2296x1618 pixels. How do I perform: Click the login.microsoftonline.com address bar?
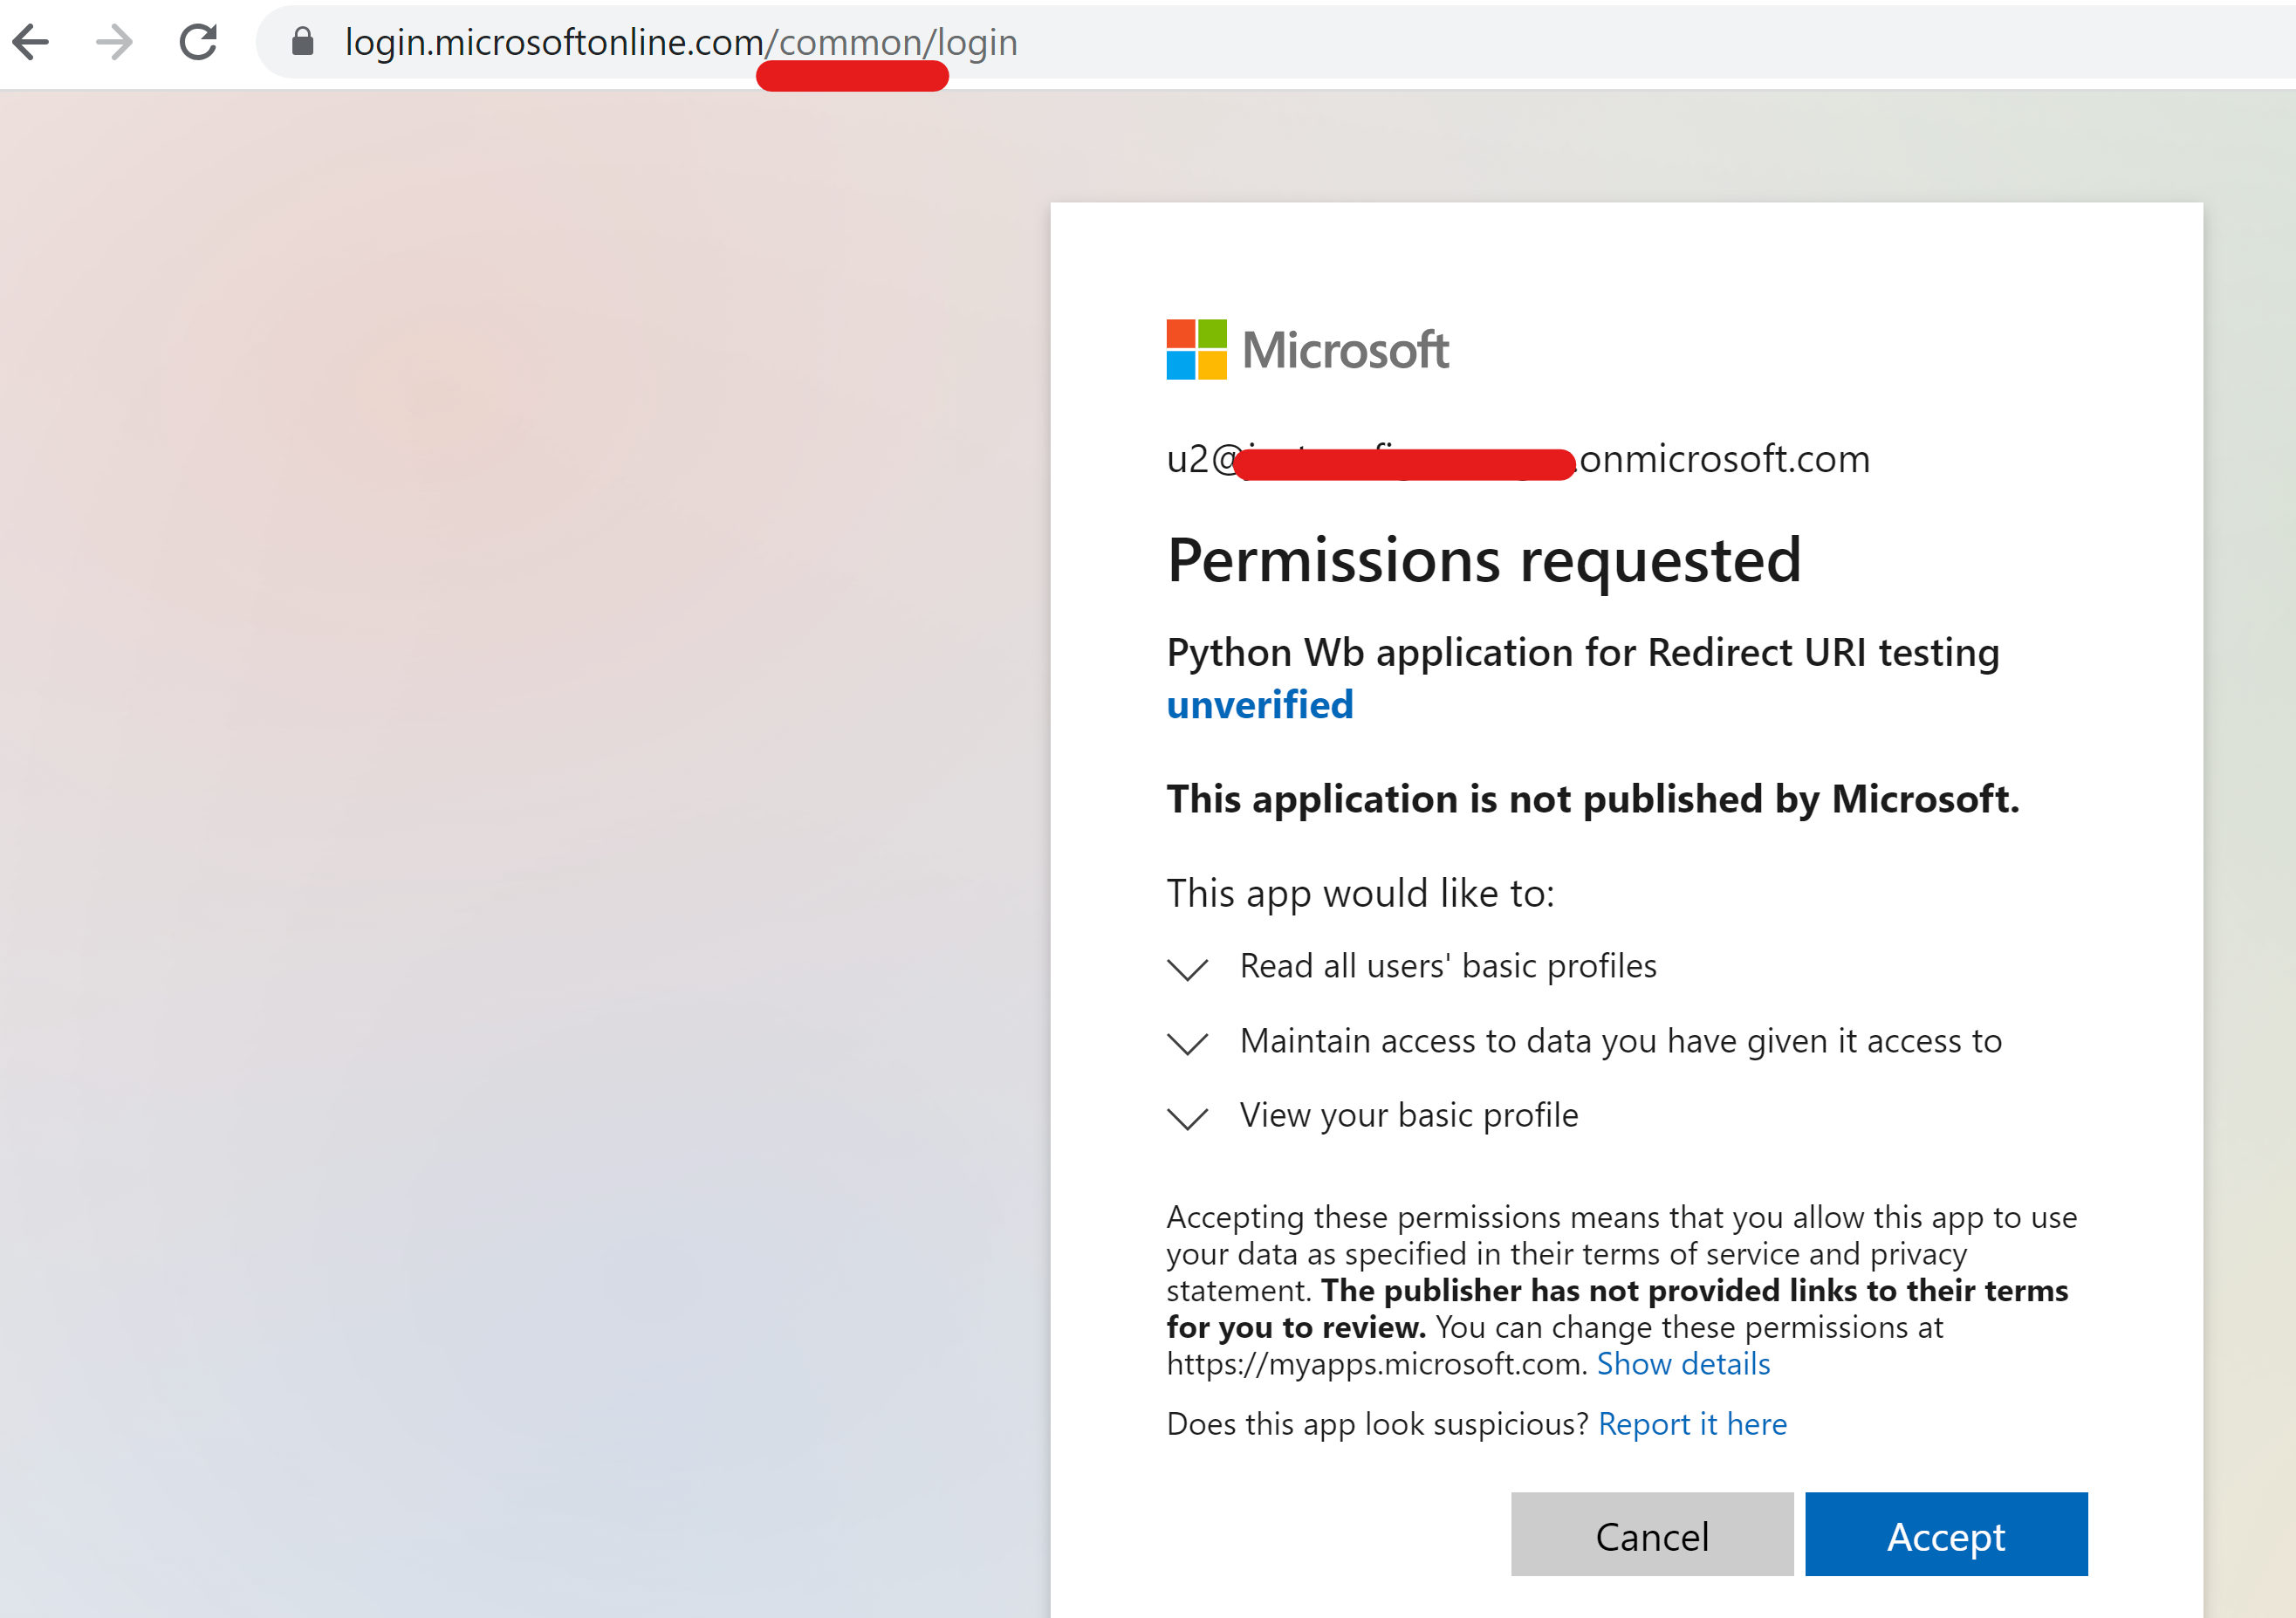click(1275, 42)
